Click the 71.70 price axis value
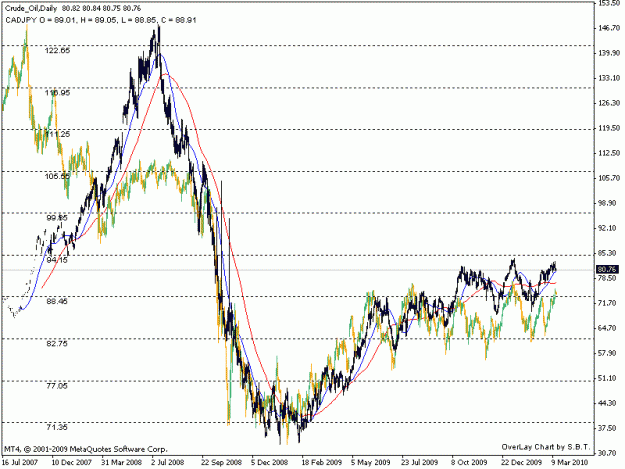The image size is (625, 469). click(609, 303)
